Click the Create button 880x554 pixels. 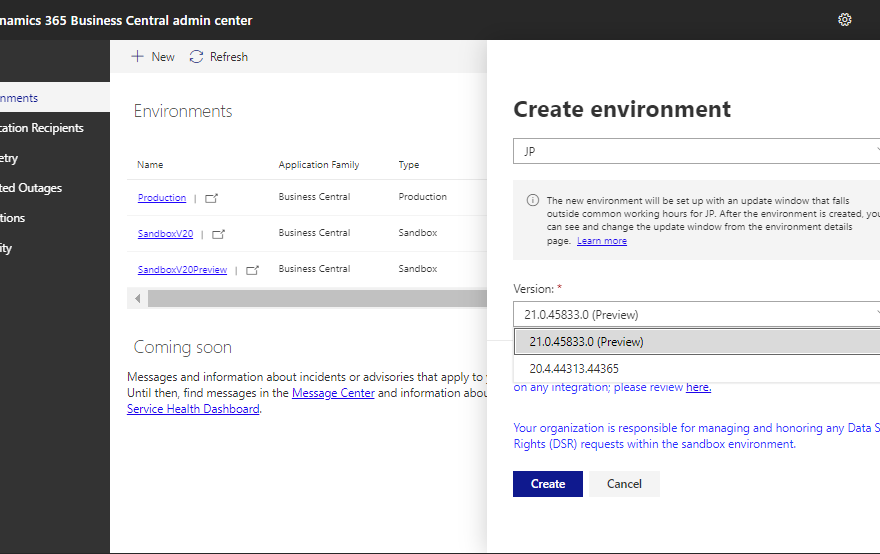click(x=548, y=484)
